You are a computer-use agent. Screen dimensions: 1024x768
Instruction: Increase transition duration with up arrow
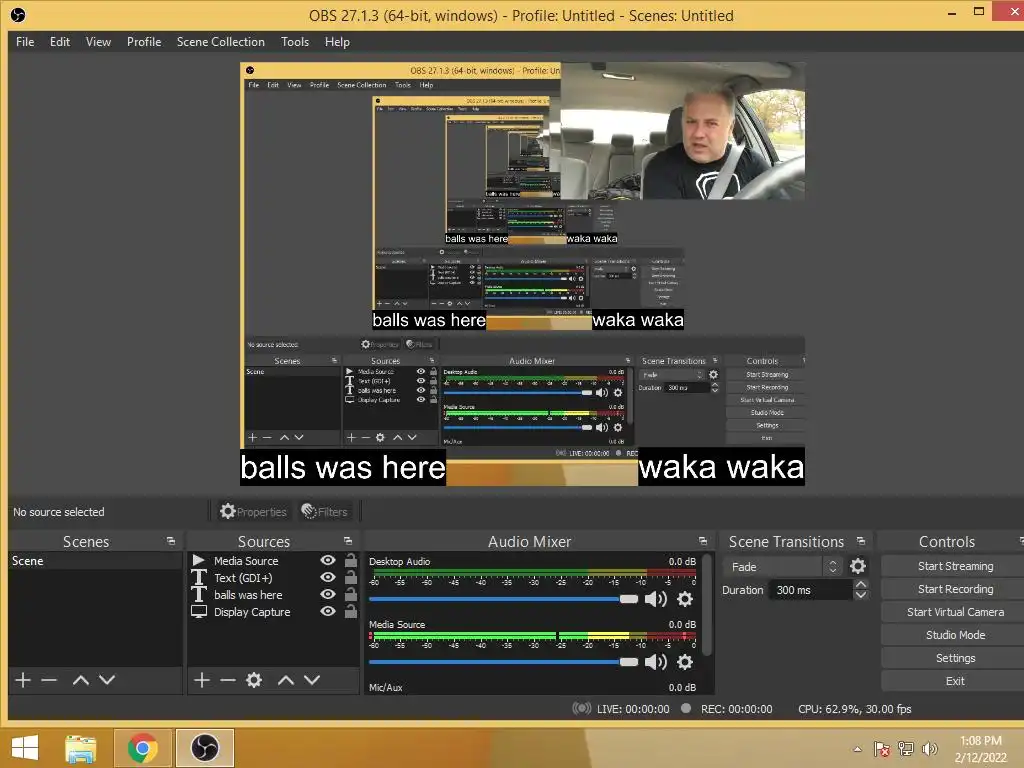click(861, 584)
